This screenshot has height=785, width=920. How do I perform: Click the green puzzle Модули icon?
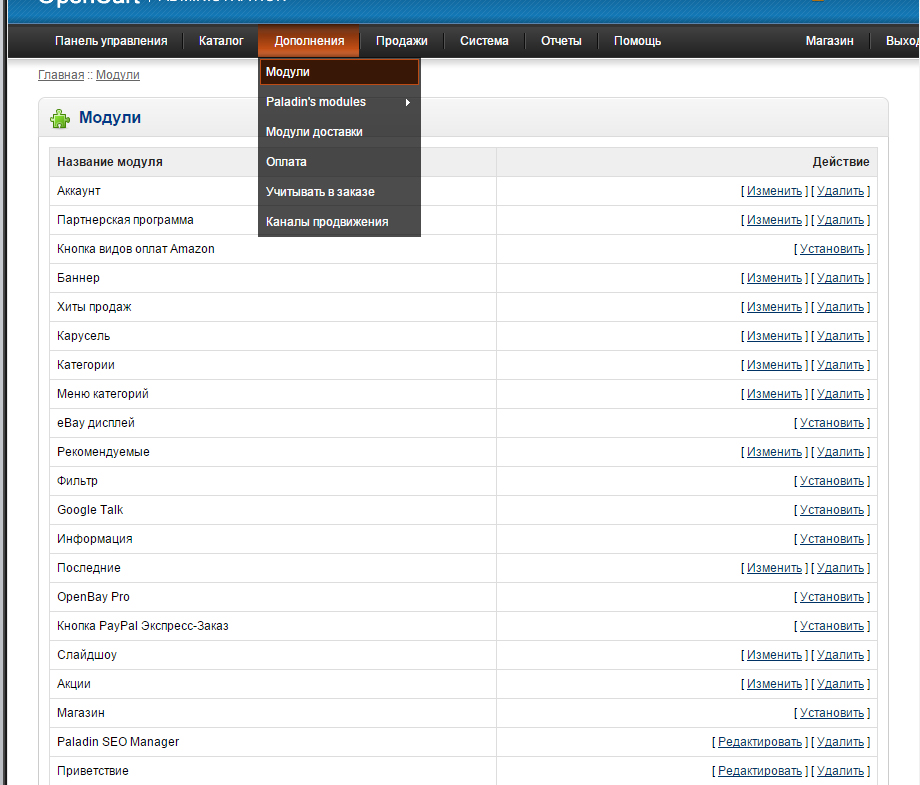(60, 119)
